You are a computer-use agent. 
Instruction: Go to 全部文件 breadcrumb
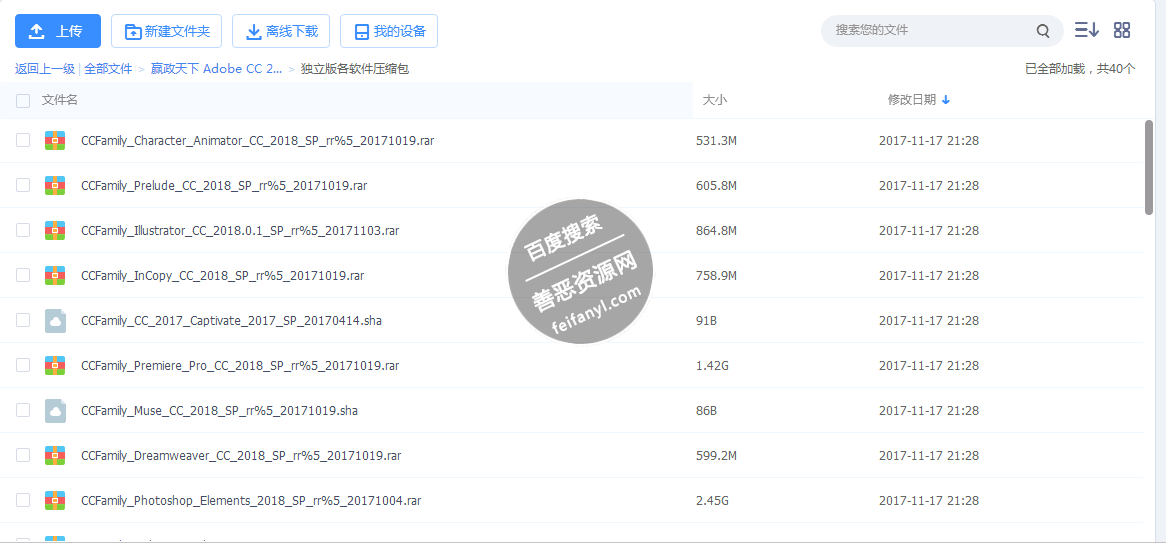108,69
